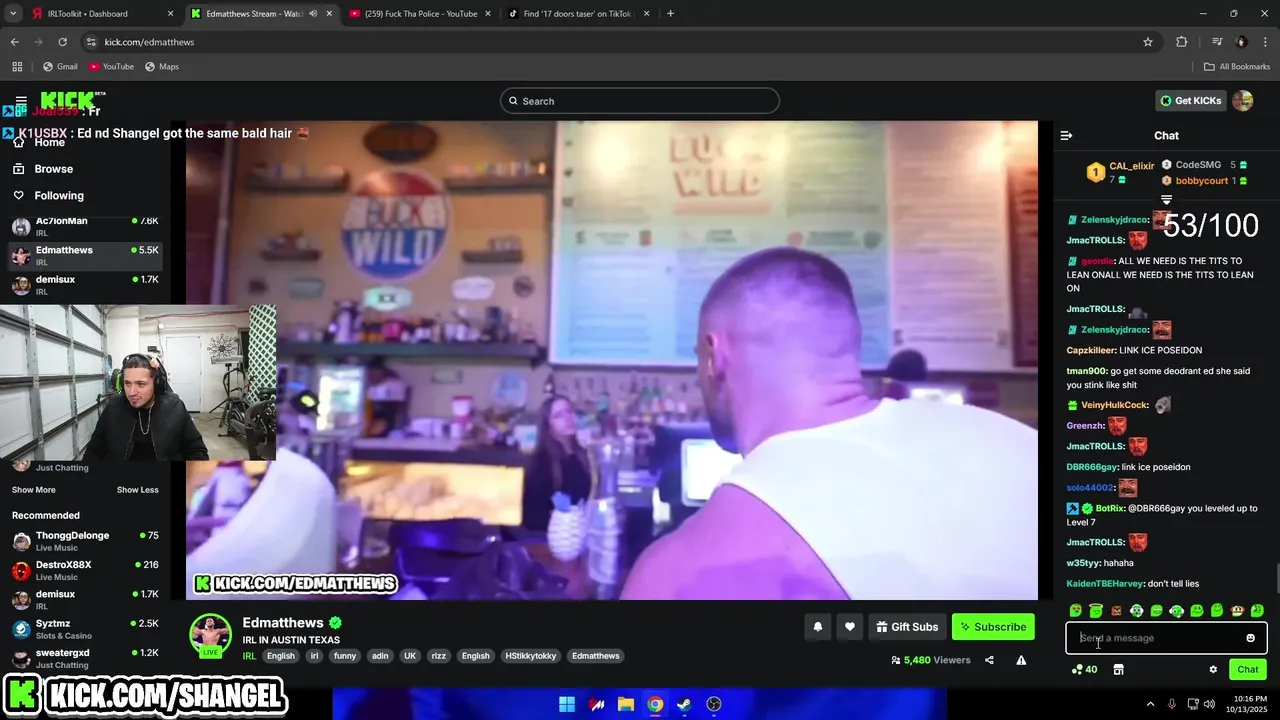Open a new browser tab
Screen dimensions: 1280x720
pyautogui.click(x=670, y=14)
